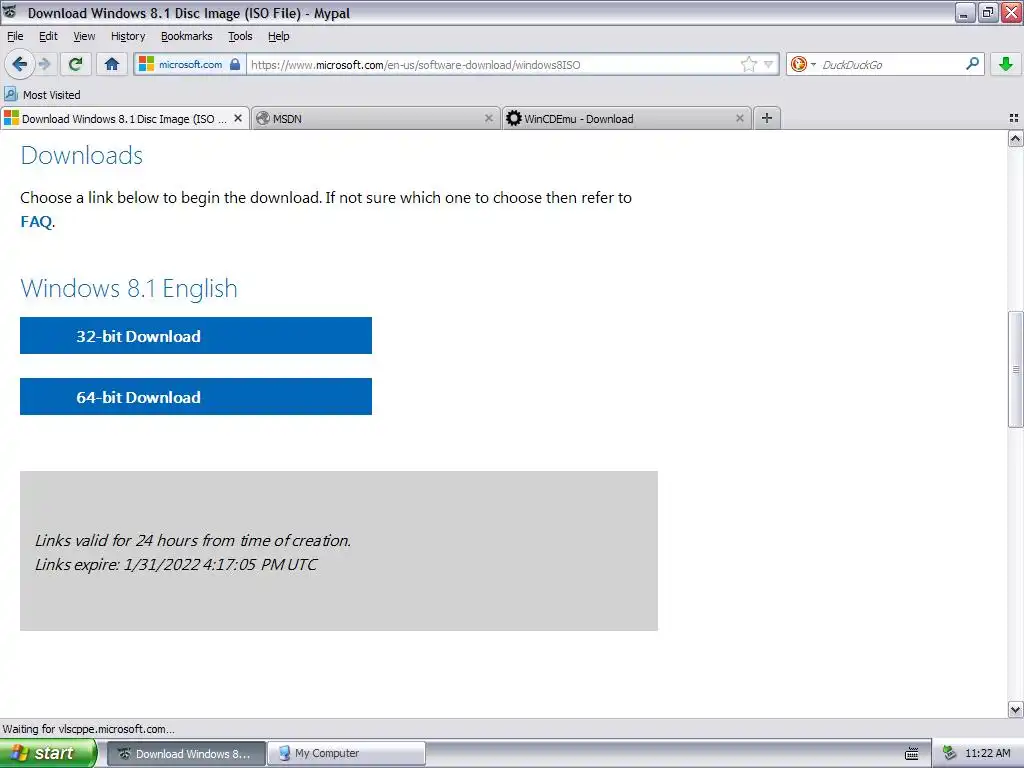1024x768 pixels.
Task: Click the 64-bit Download button
Action: [x=196, y=396]
